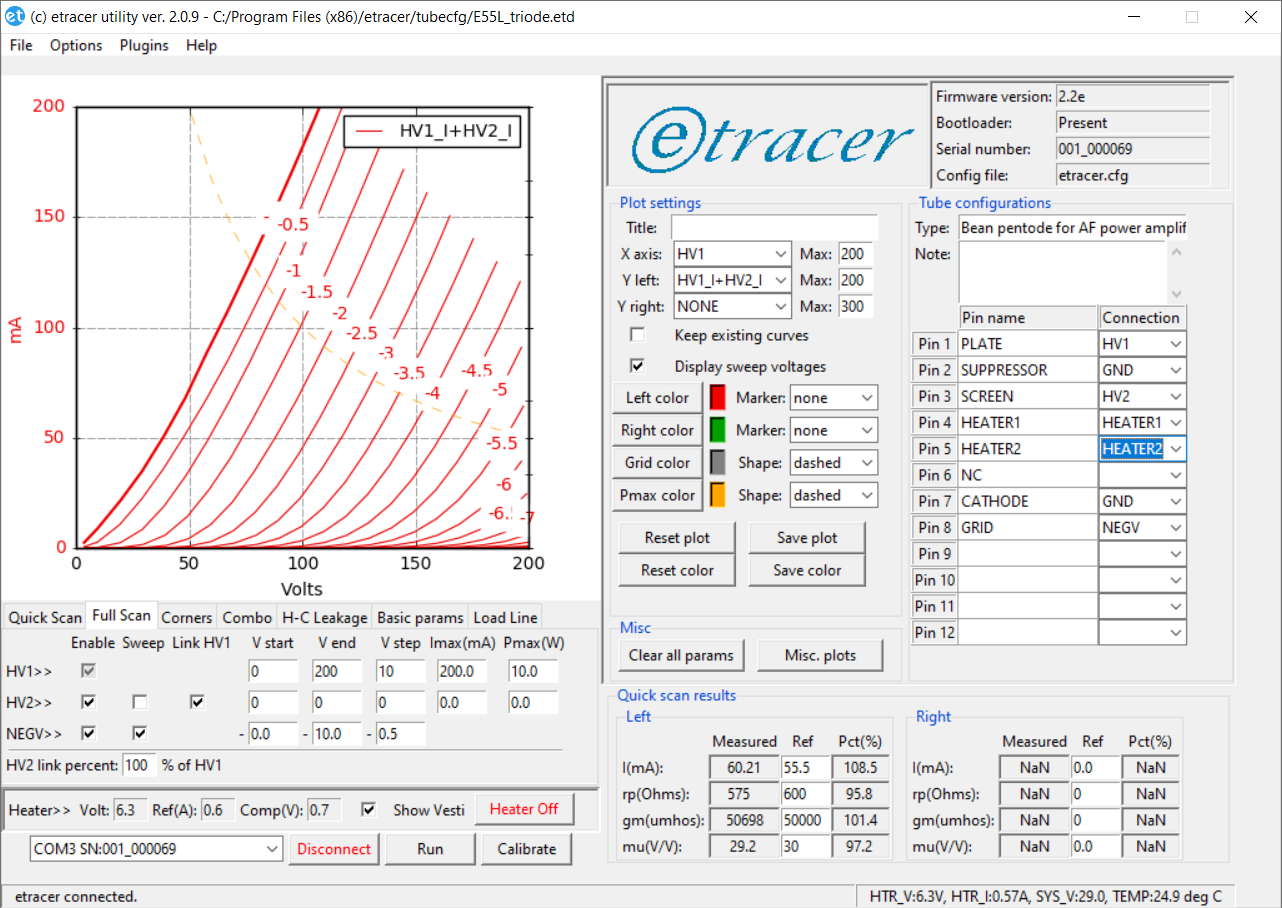Viewport: 1282px width, 908px height.
Task: Switch to the Basic params tab
Action: click(420, 617)
